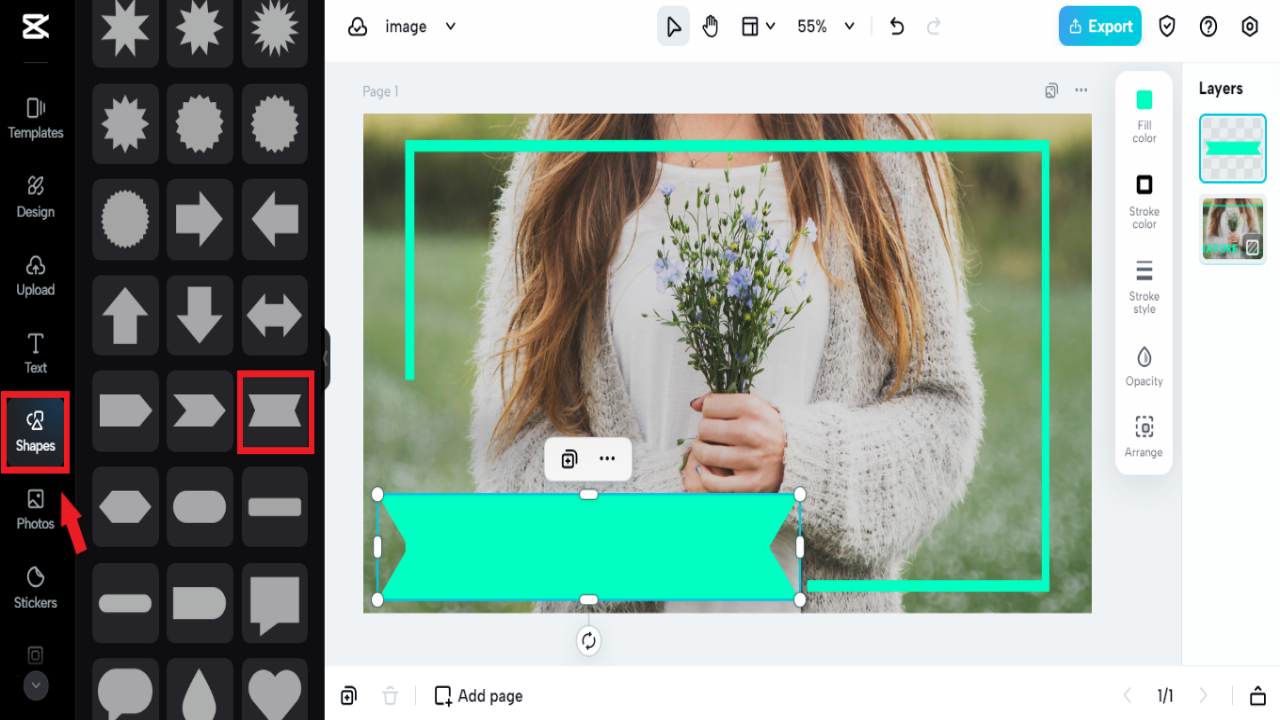Open the Templates panel
The height and width of the screenshot is (720, 1280).
point(35,118)
